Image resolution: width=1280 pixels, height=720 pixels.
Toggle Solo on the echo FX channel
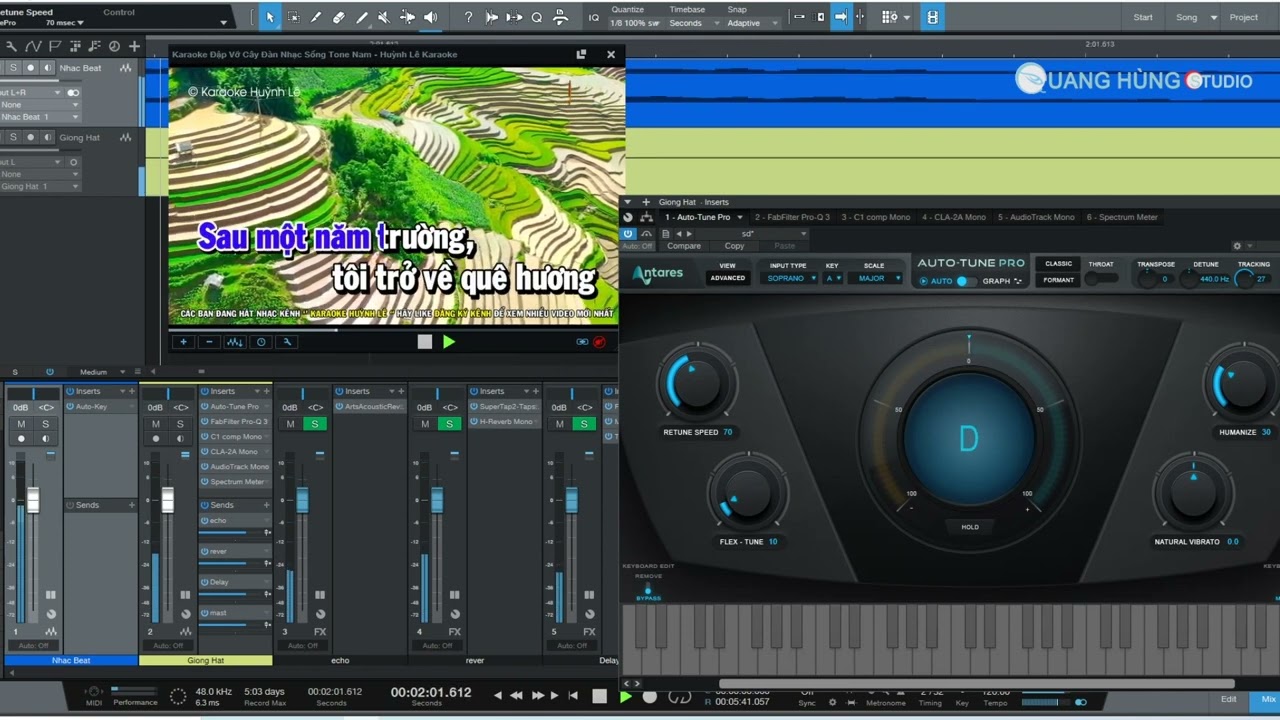[x=315, y=424]
